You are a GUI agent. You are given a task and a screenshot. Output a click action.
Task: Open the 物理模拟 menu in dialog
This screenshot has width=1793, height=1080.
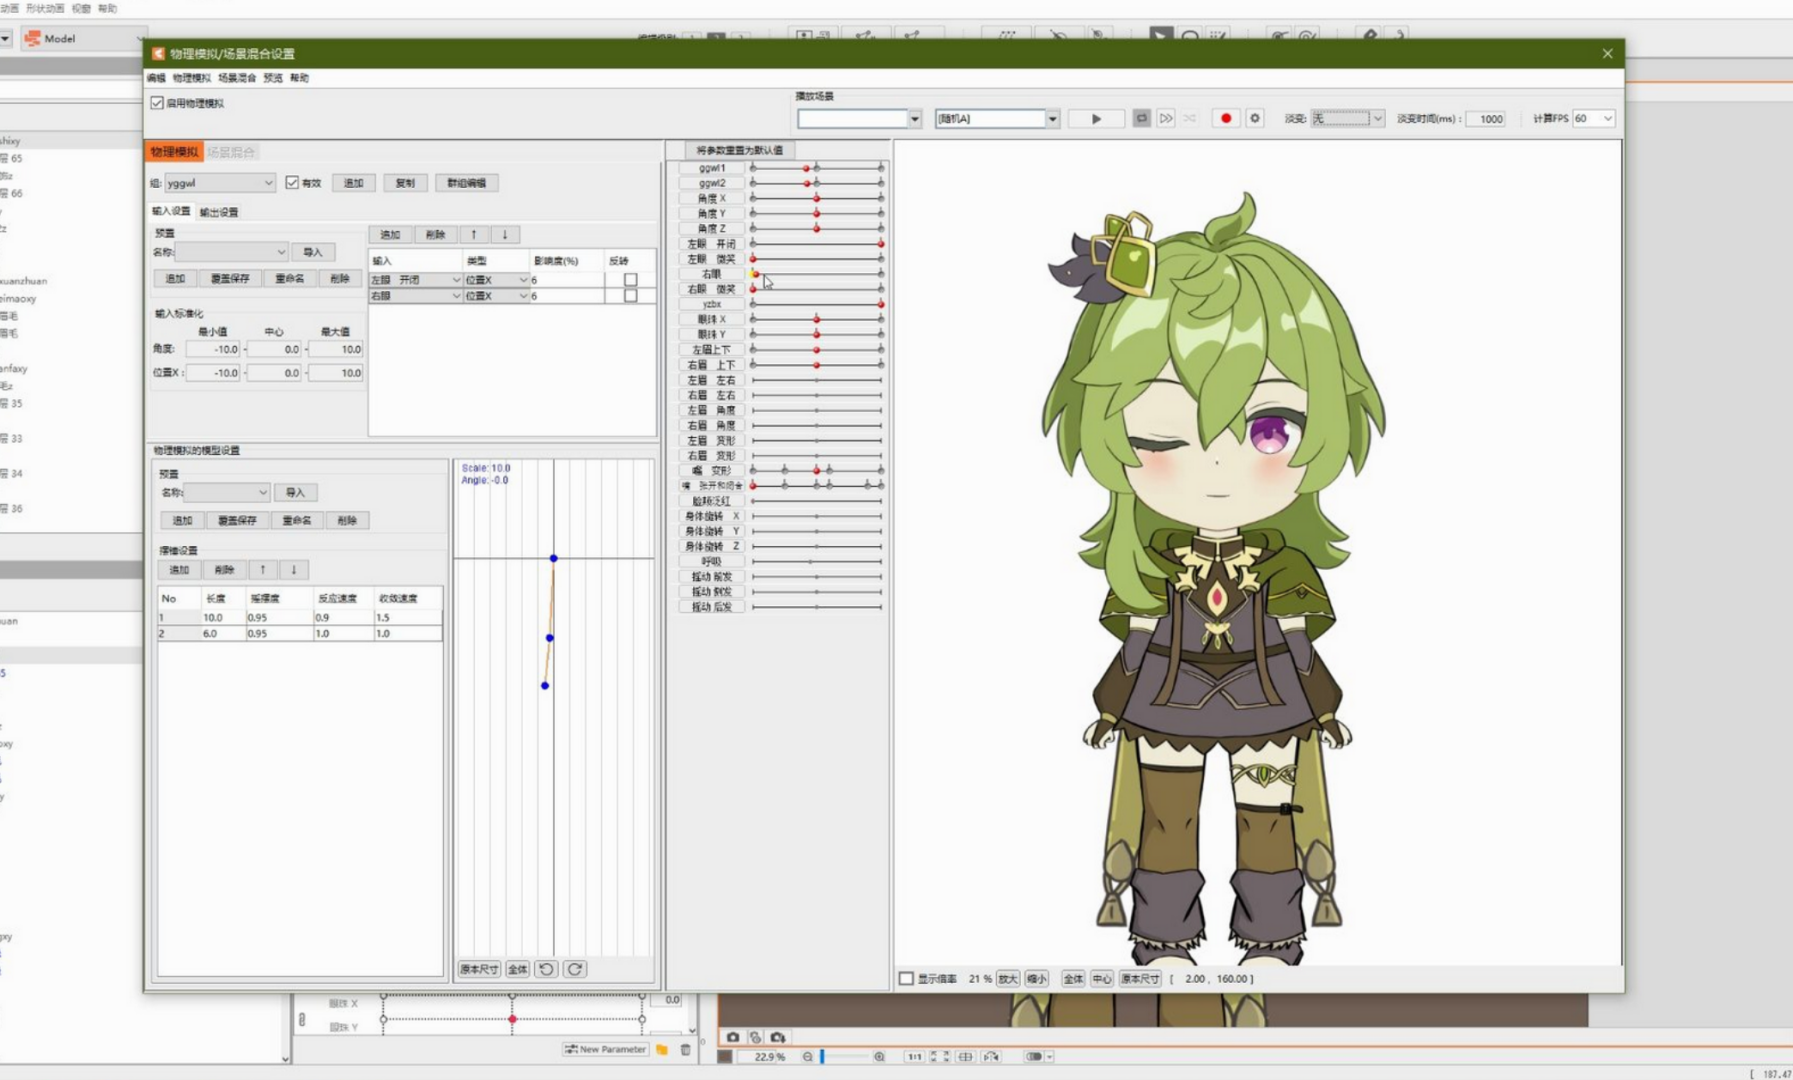click(x=192, y=78)
